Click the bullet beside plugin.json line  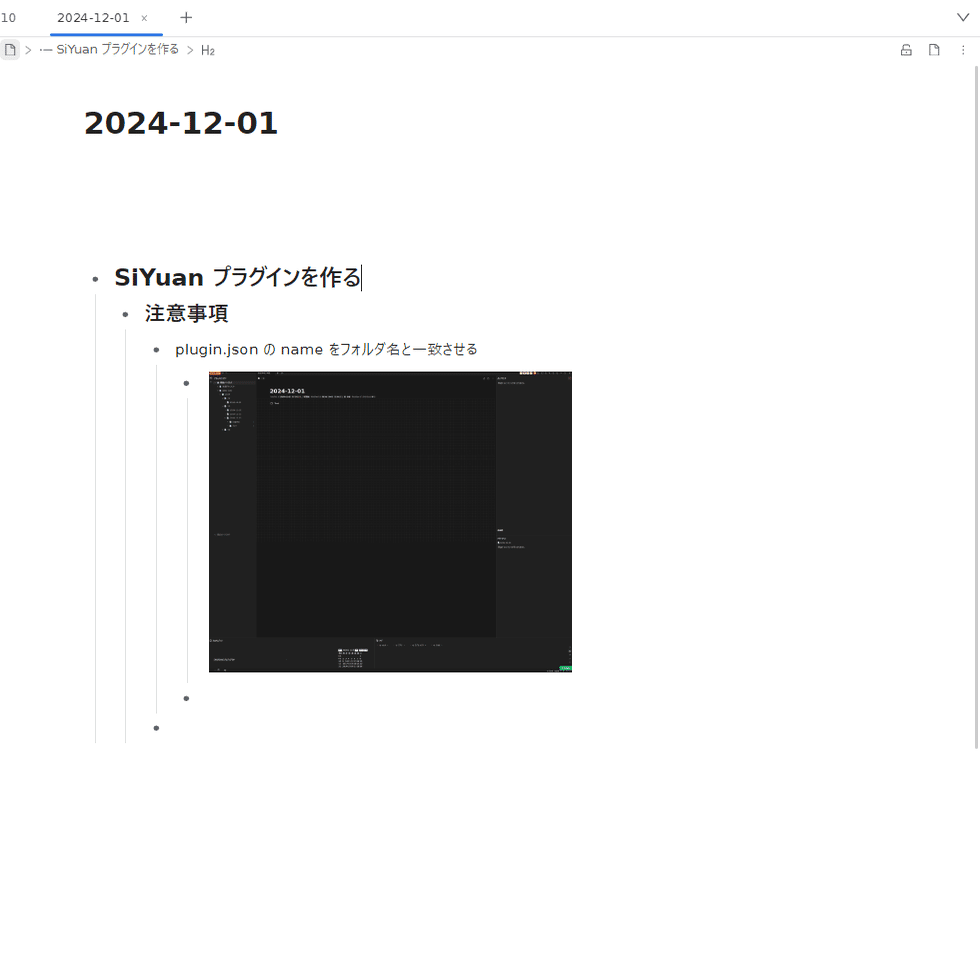[156, 350]
